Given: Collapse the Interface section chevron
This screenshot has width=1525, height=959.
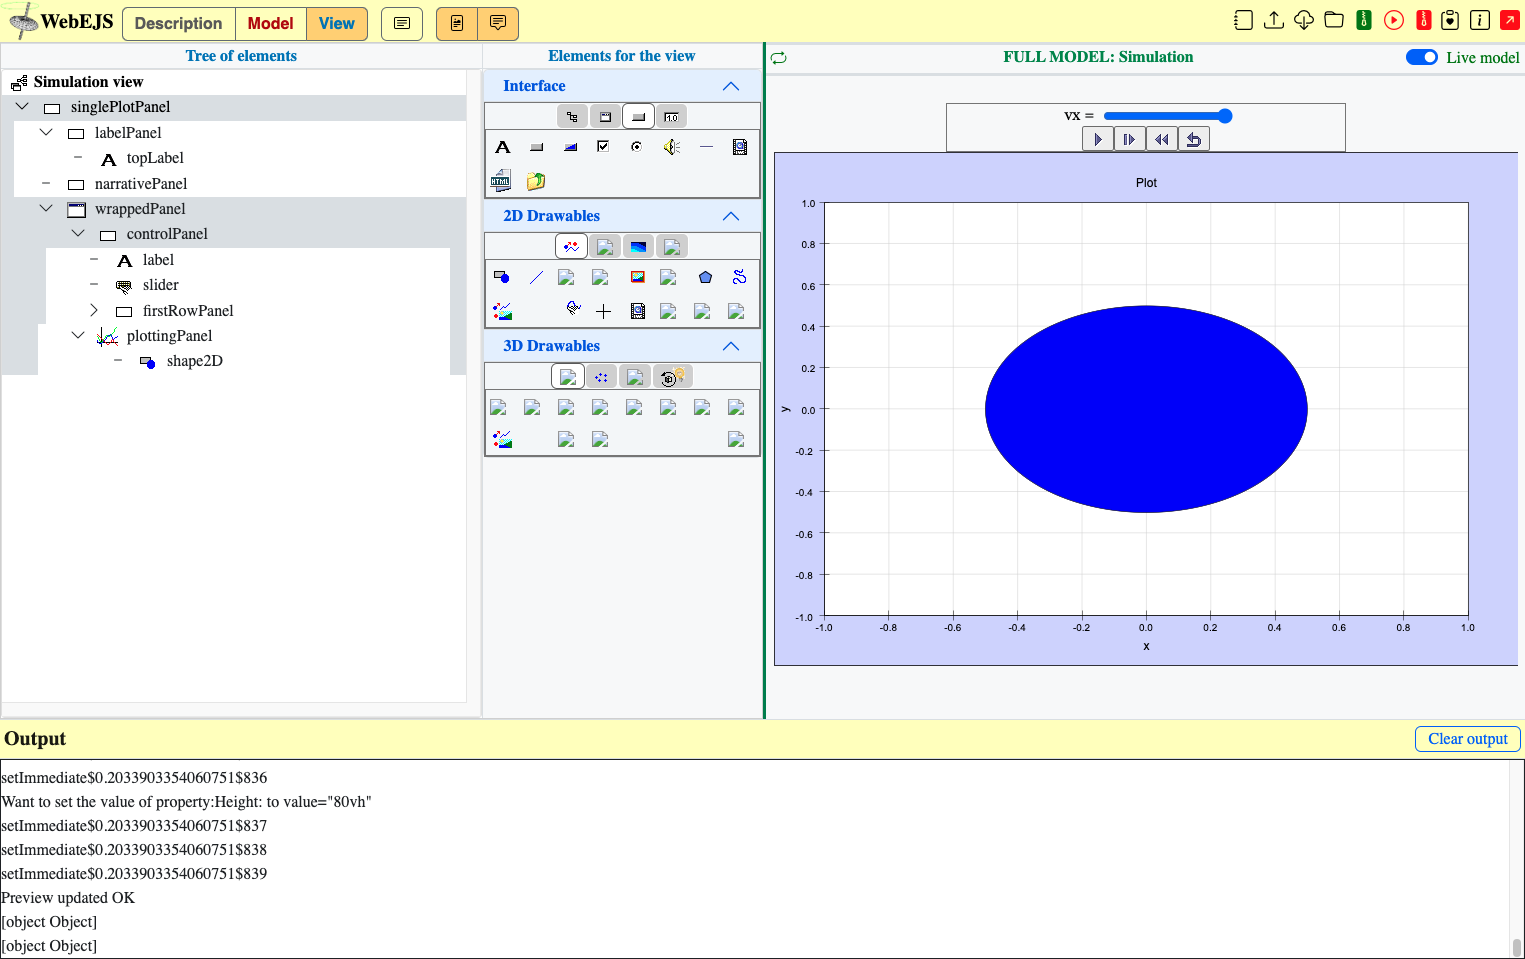Looking at the screenshot, I should point(731,86).
